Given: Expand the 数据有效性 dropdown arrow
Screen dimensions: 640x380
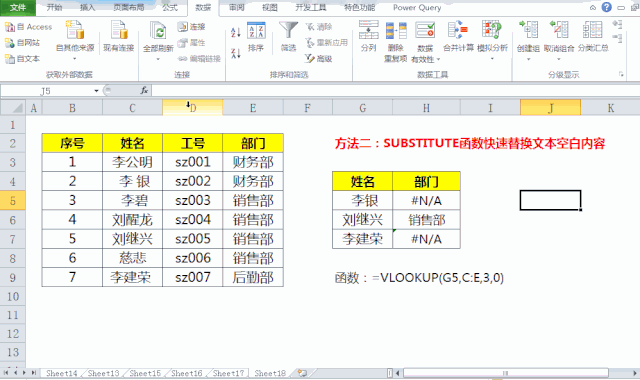Looking at the screenshot, I should 438,60.
